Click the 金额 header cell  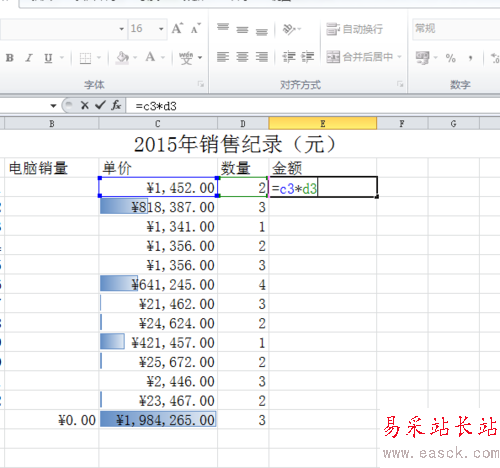coord(323,168)
